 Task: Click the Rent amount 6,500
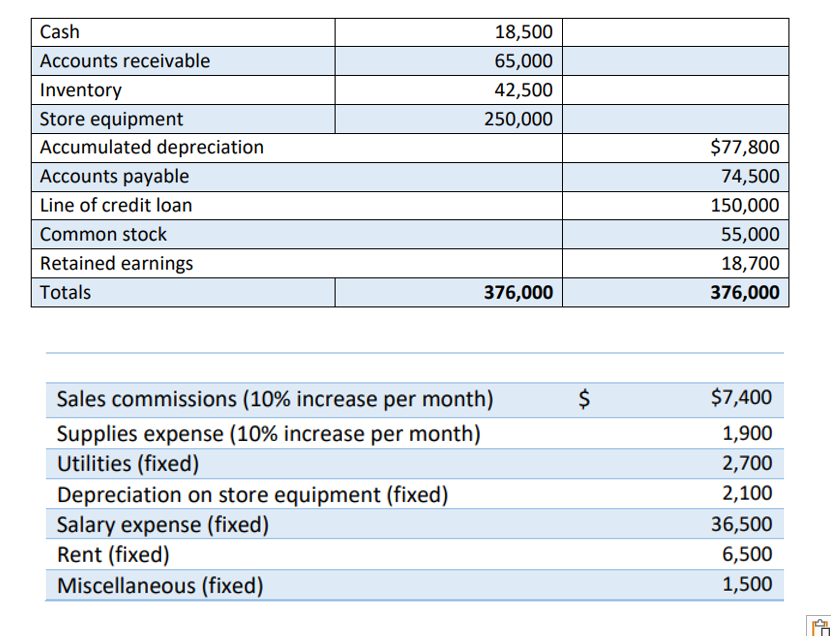pos(747,554)
